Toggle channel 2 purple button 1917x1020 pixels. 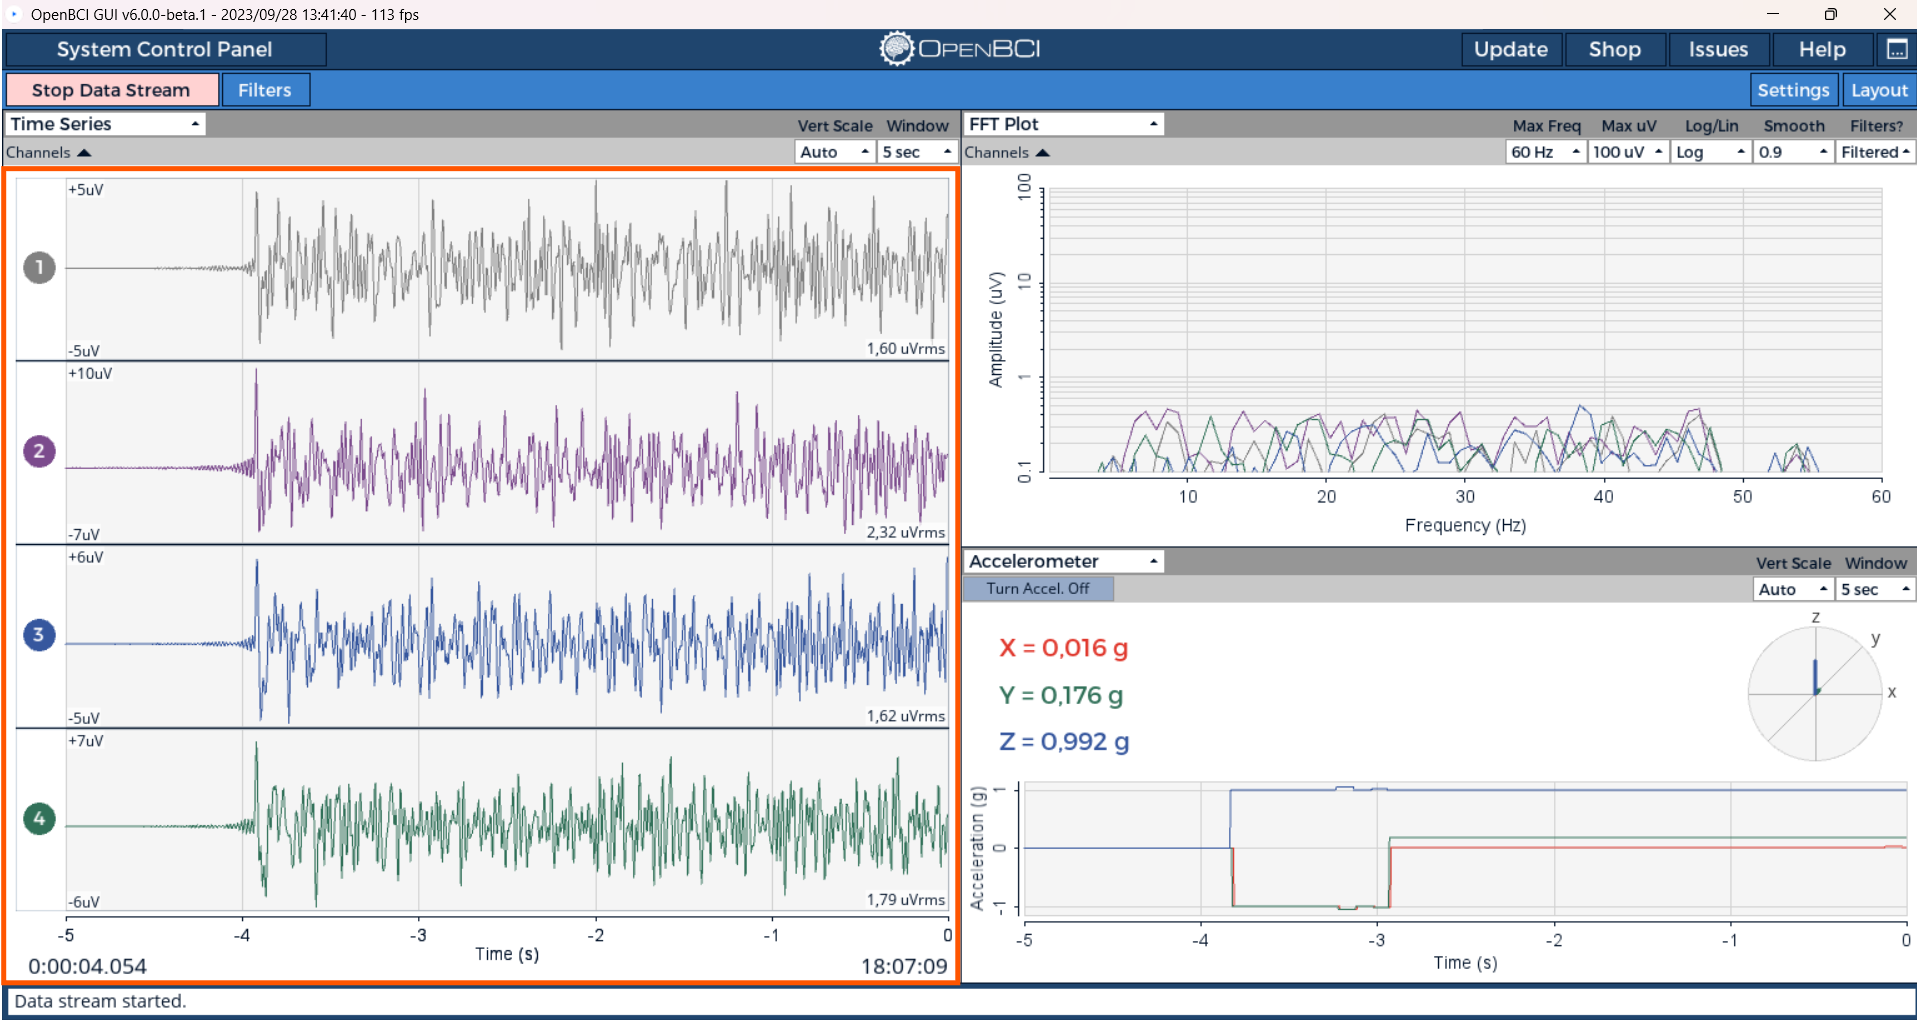pos(39,451)
